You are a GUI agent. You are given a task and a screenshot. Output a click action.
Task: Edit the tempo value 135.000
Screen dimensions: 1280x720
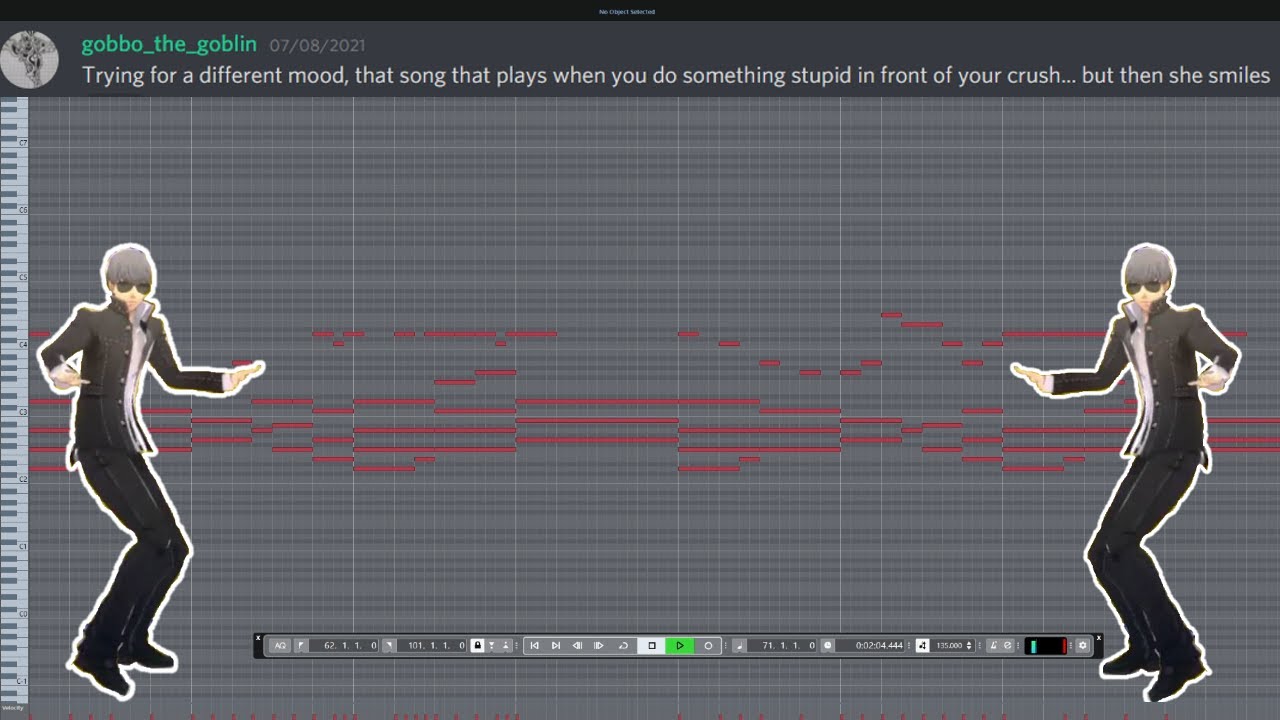pyautogui.click(x=950, y=645)
